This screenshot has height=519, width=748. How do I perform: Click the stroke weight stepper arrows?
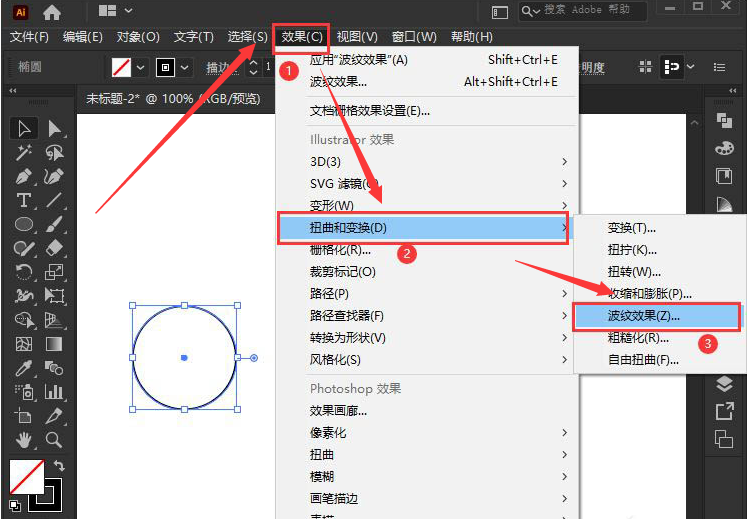coord(254,67)
